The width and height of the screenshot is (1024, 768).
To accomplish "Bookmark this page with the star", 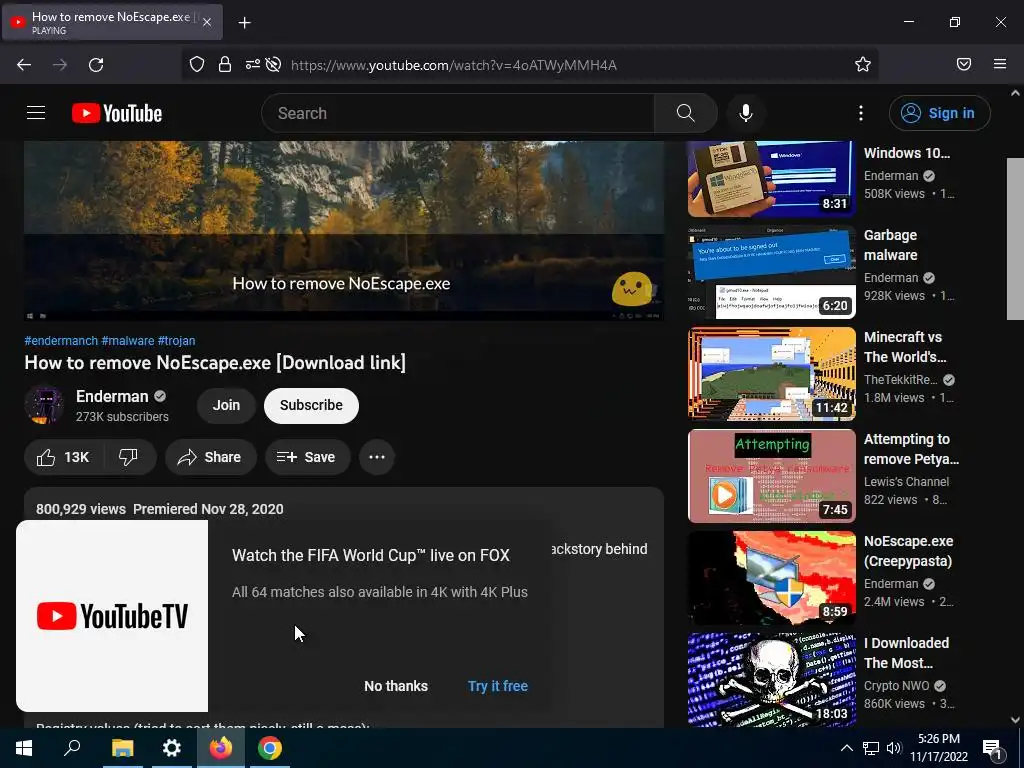I will [863, 64].
